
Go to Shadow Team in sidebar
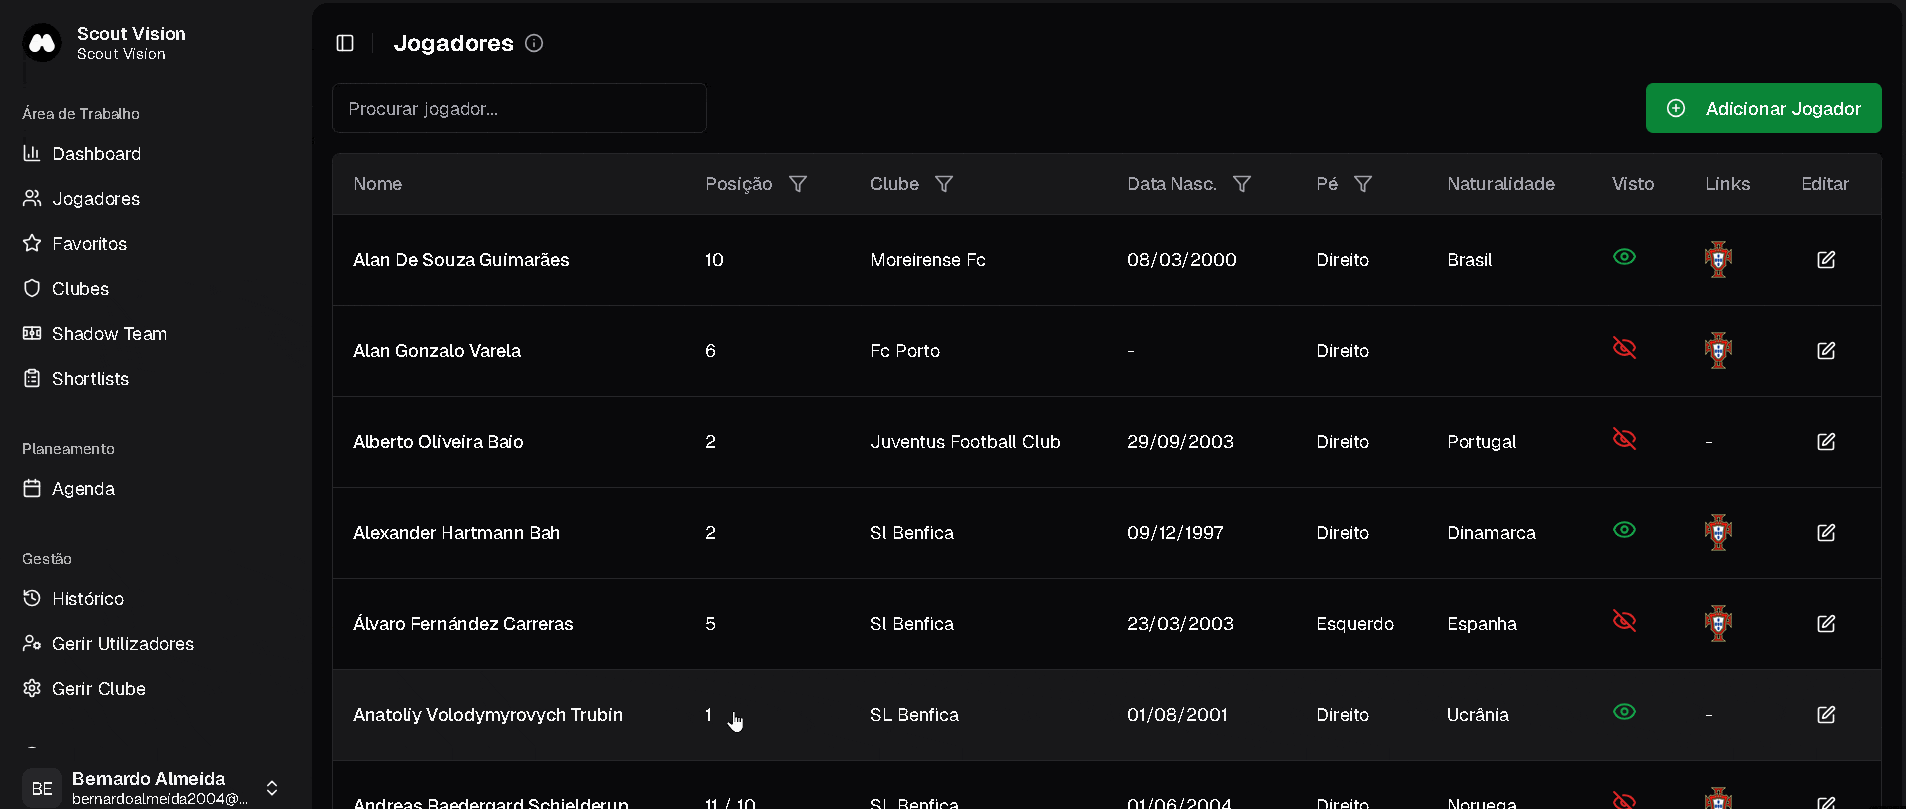[109, 334]
